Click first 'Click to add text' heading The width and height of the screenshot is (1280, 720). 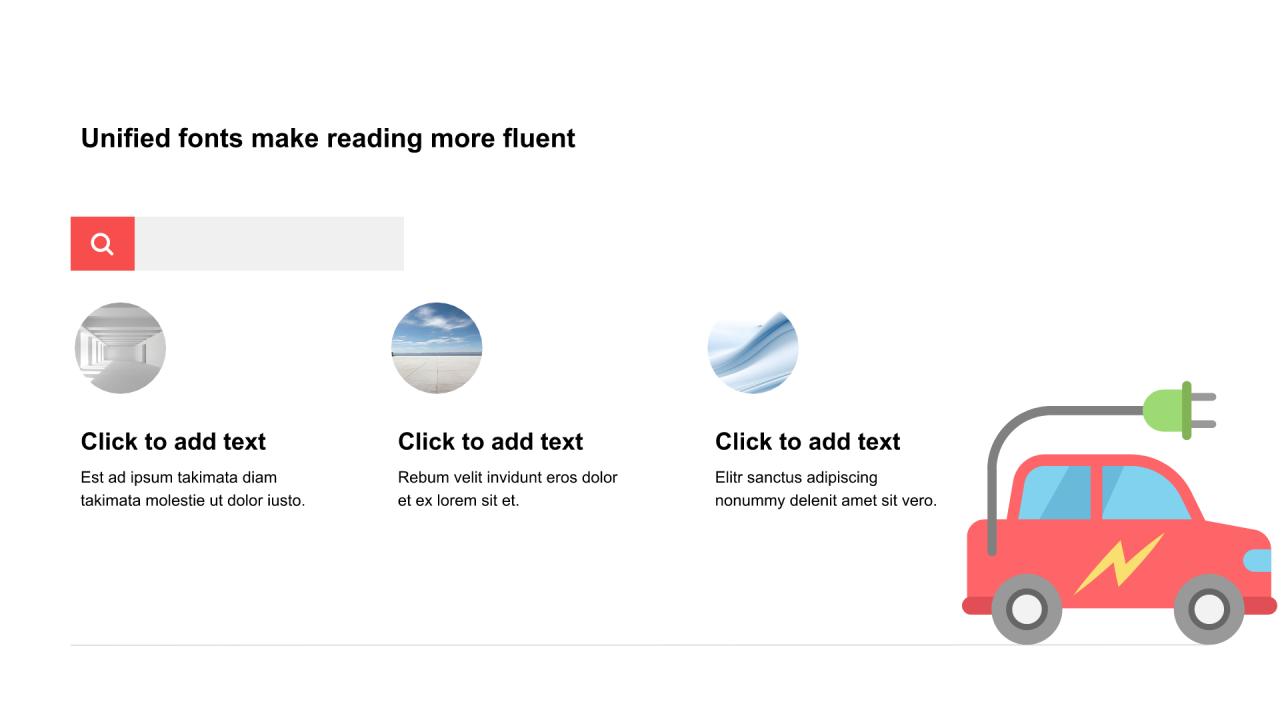click(173, 442)
